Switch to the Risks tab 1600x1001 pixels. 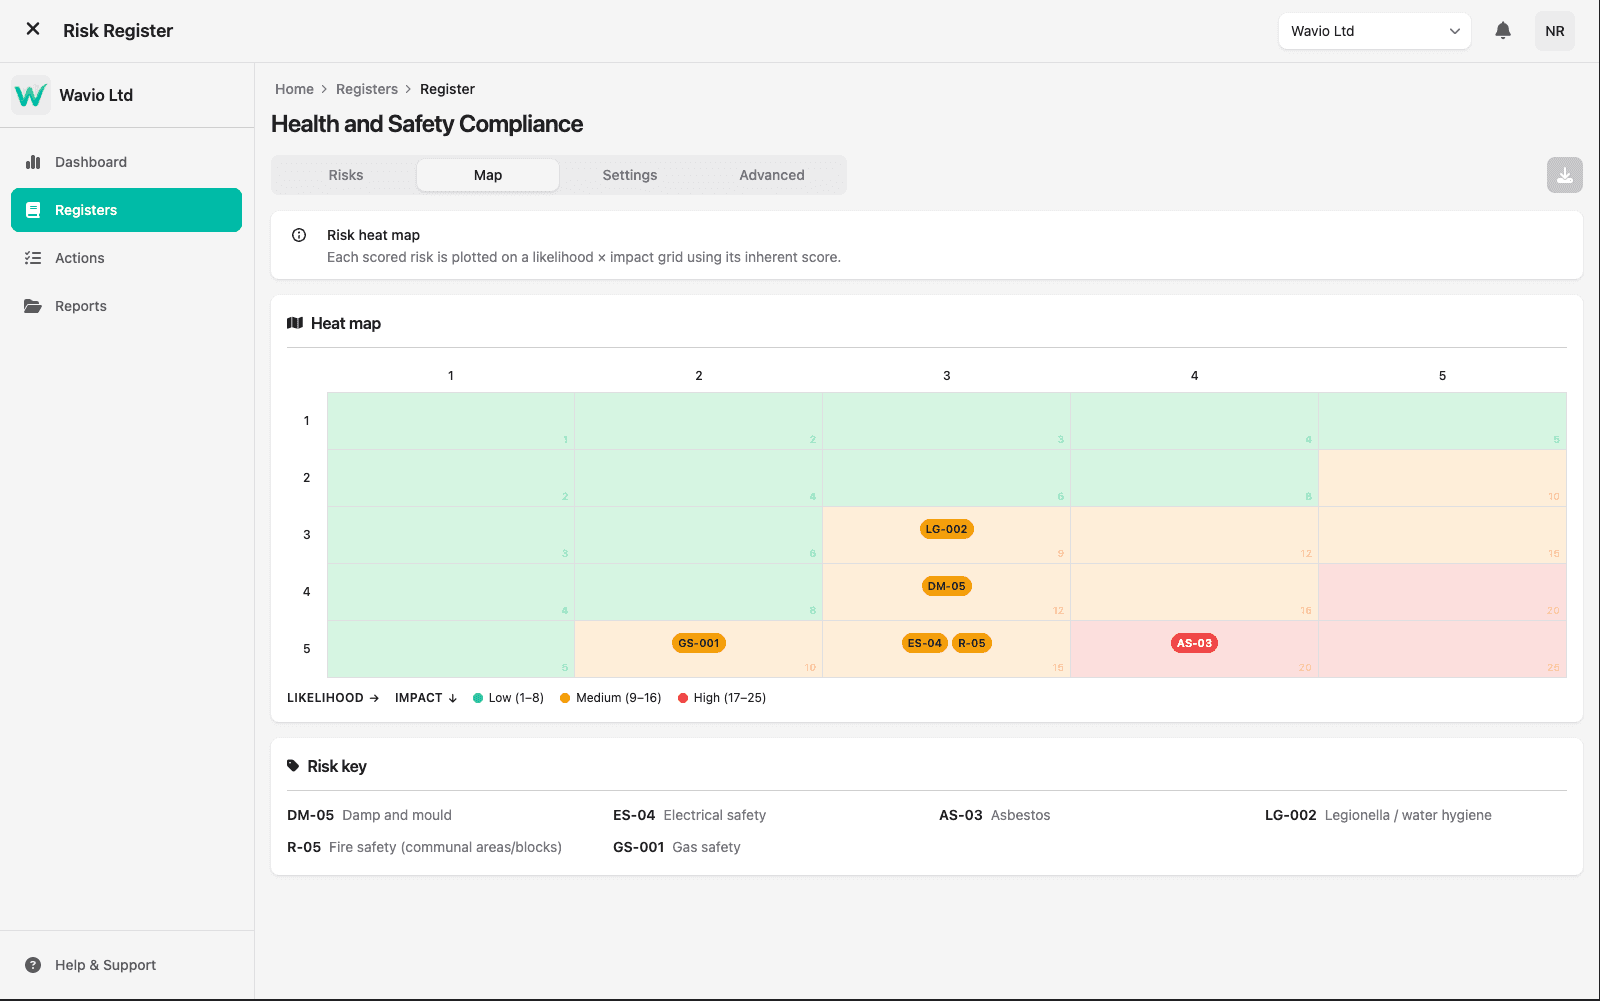tap(346, 175)
